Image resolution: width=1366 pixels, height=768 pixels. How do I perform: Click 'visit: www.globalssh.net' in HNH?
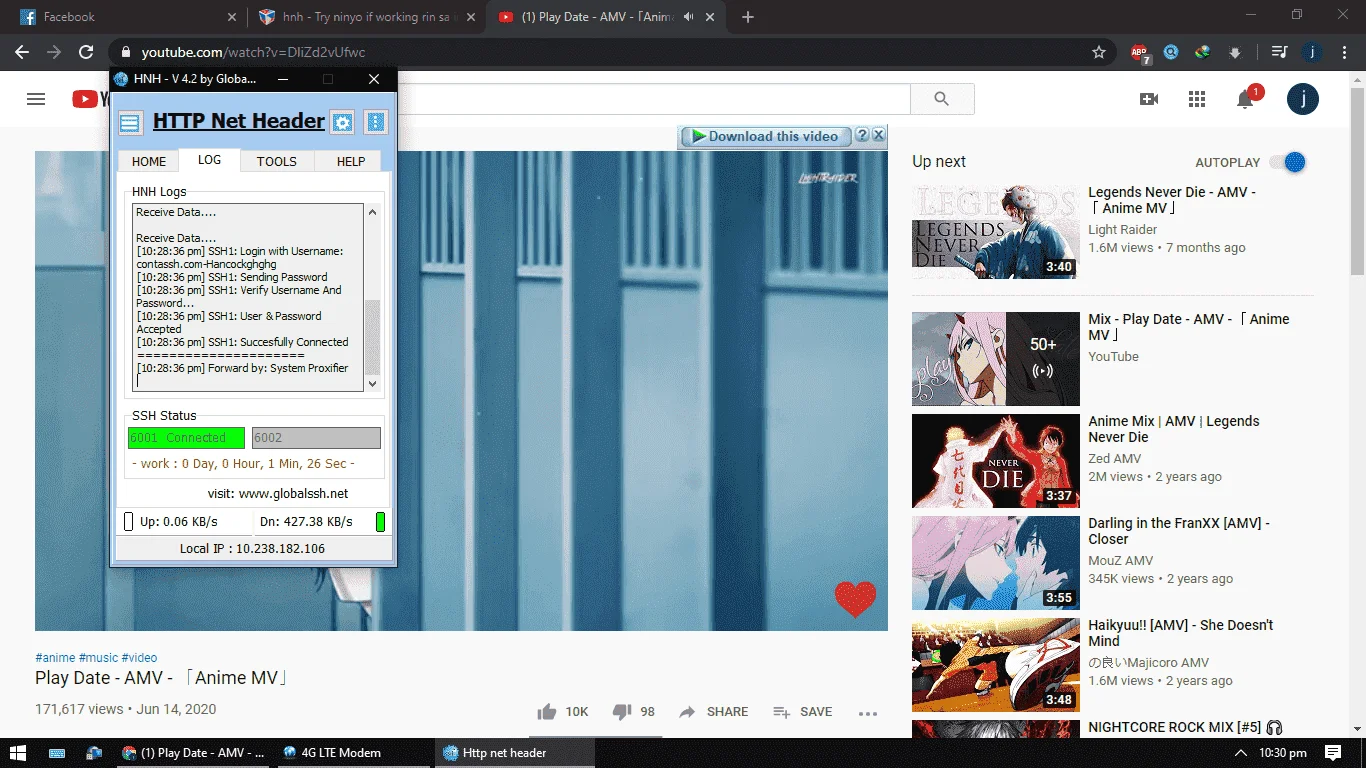pyautogui.click(x=278, y=493)
